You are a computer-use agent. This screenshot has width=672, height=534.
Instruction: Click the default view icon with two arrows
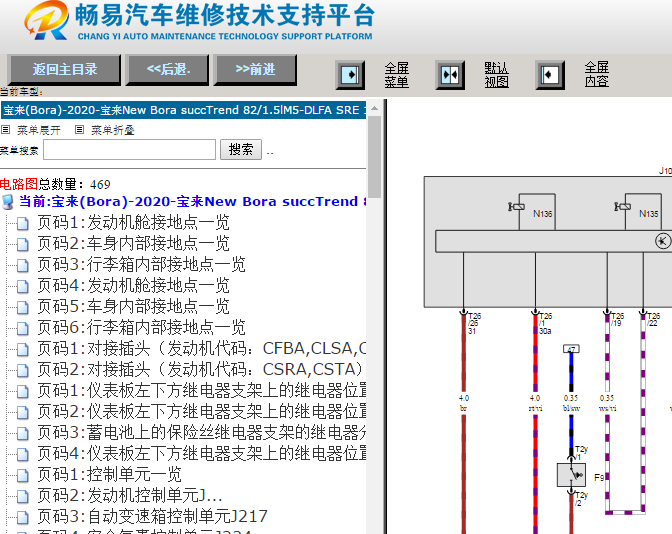point(450,75)
